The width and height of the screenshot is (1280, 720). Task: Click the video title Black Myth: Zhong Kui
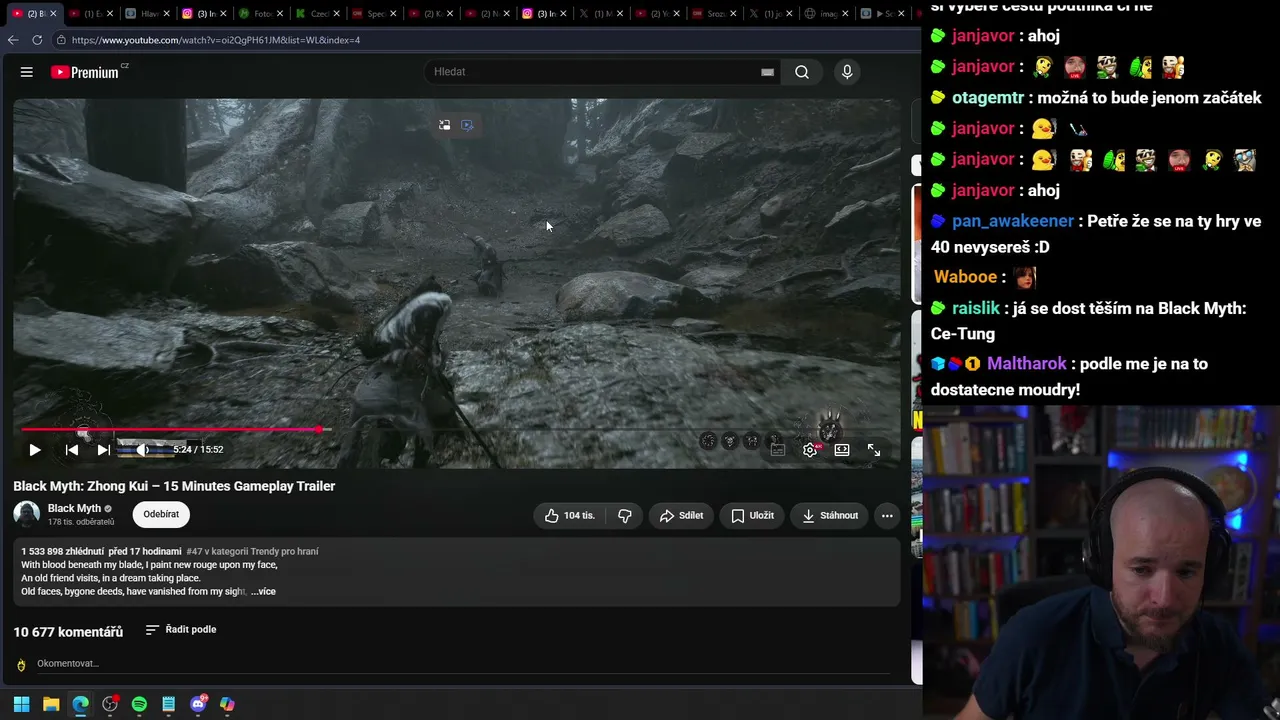coord(174,486)
